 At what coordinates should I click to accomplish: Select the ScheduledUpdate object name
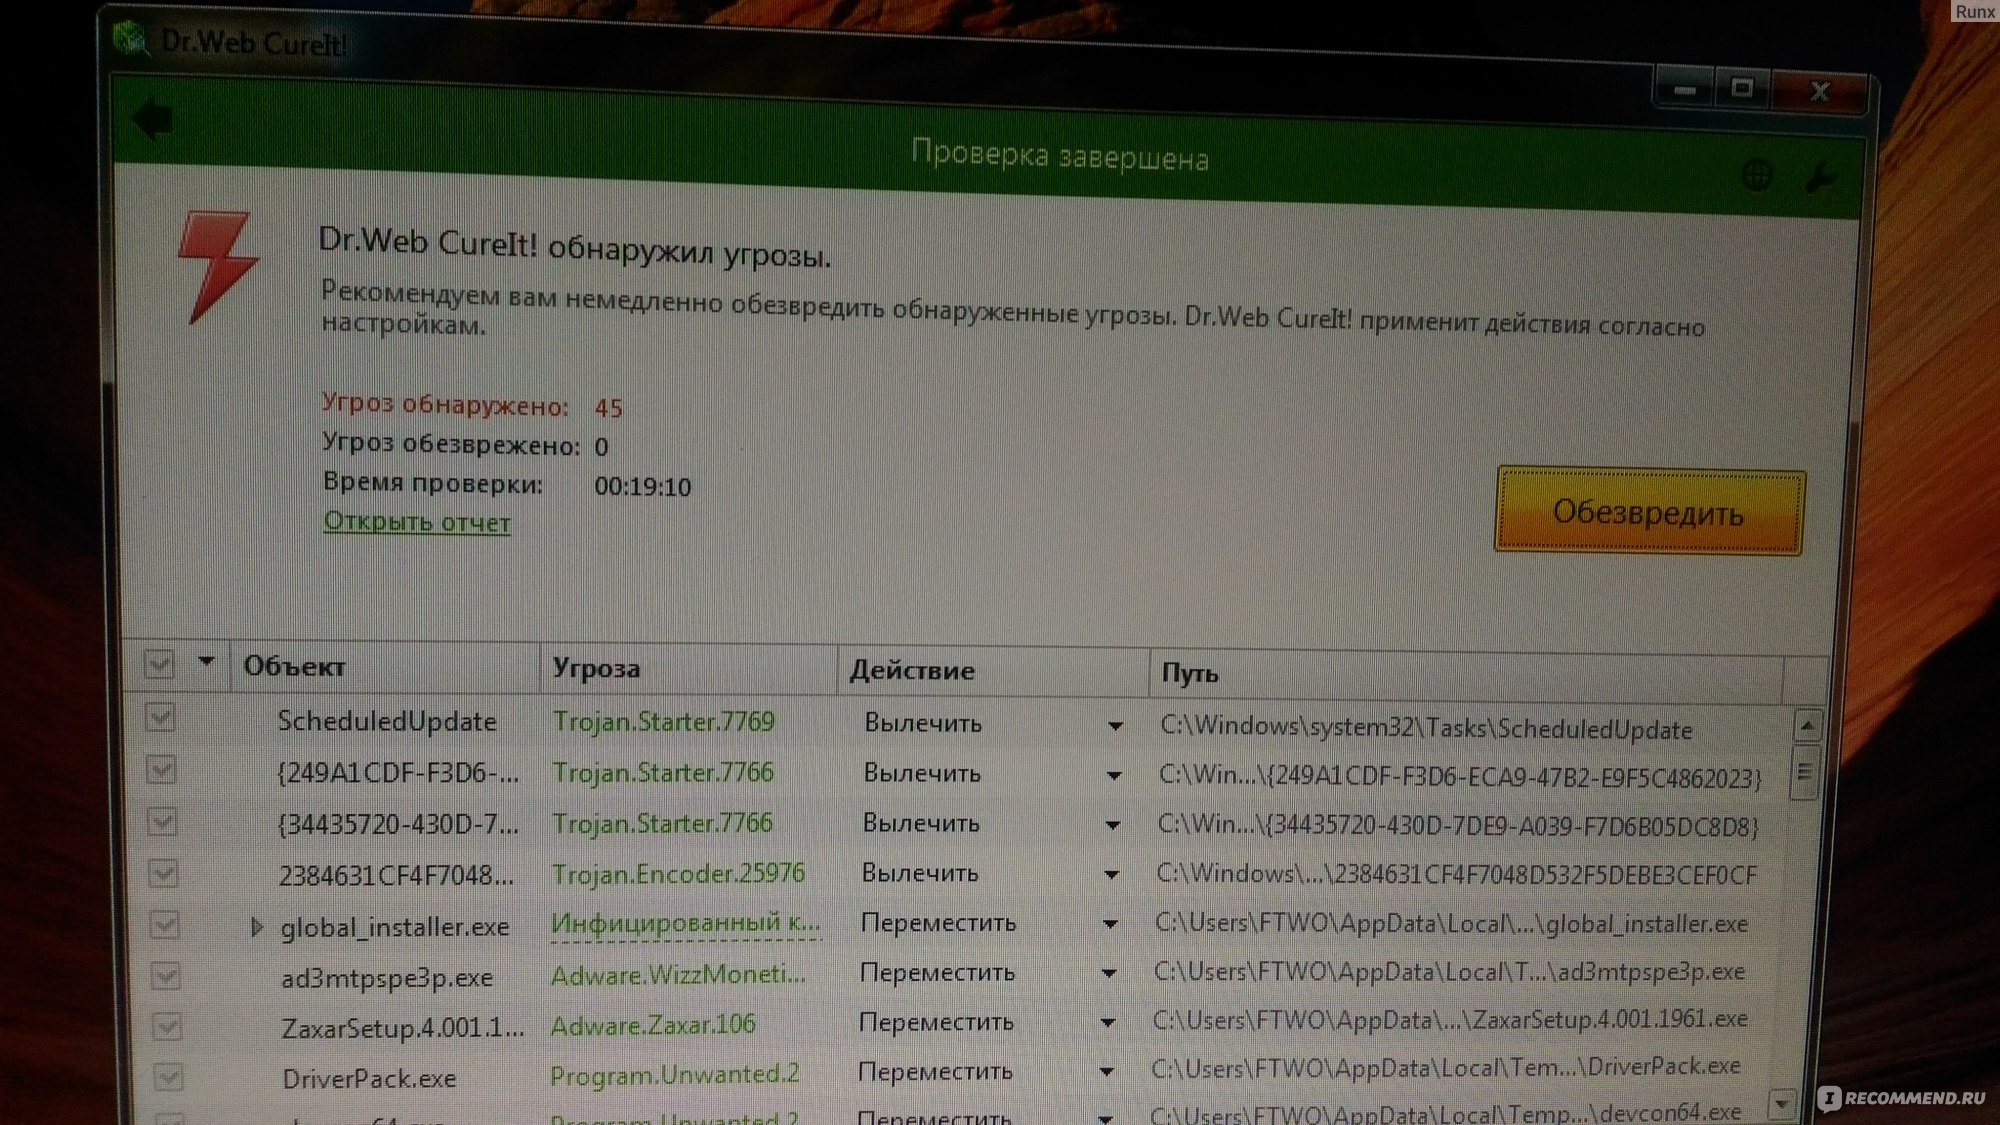click(x=387, y=721)
